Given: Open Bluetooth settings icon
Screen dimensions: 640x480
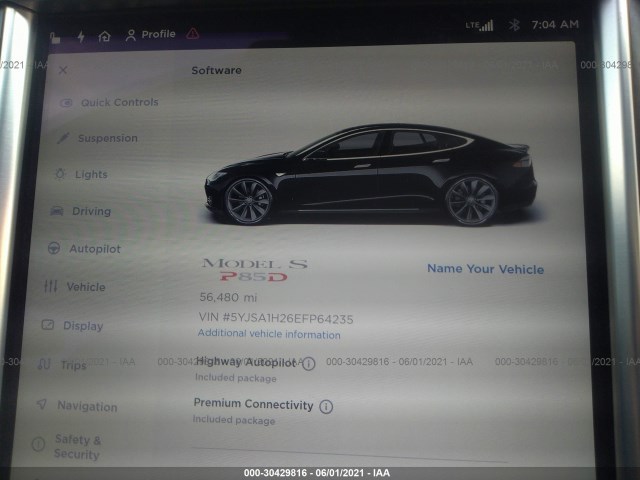Looking at the screenshot, I should pos(514,25).
